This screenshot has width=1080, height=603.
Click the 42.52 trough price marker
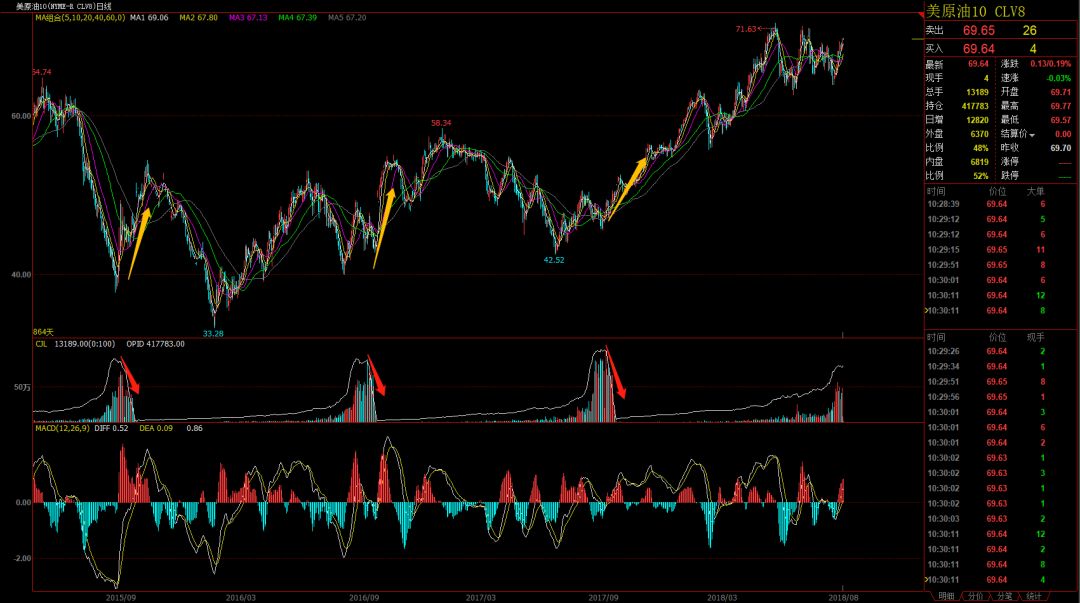click(x=554, y=260)
